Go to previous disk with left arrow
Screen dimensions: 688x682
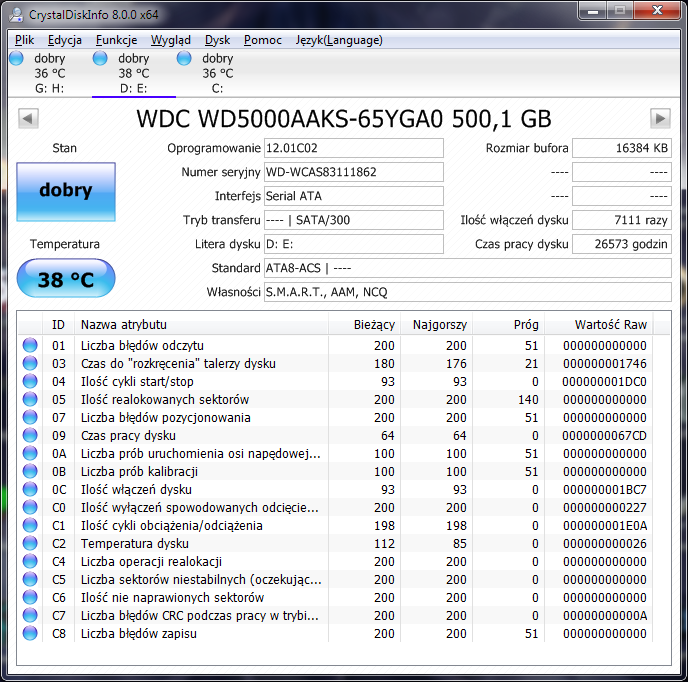(29, 118)
